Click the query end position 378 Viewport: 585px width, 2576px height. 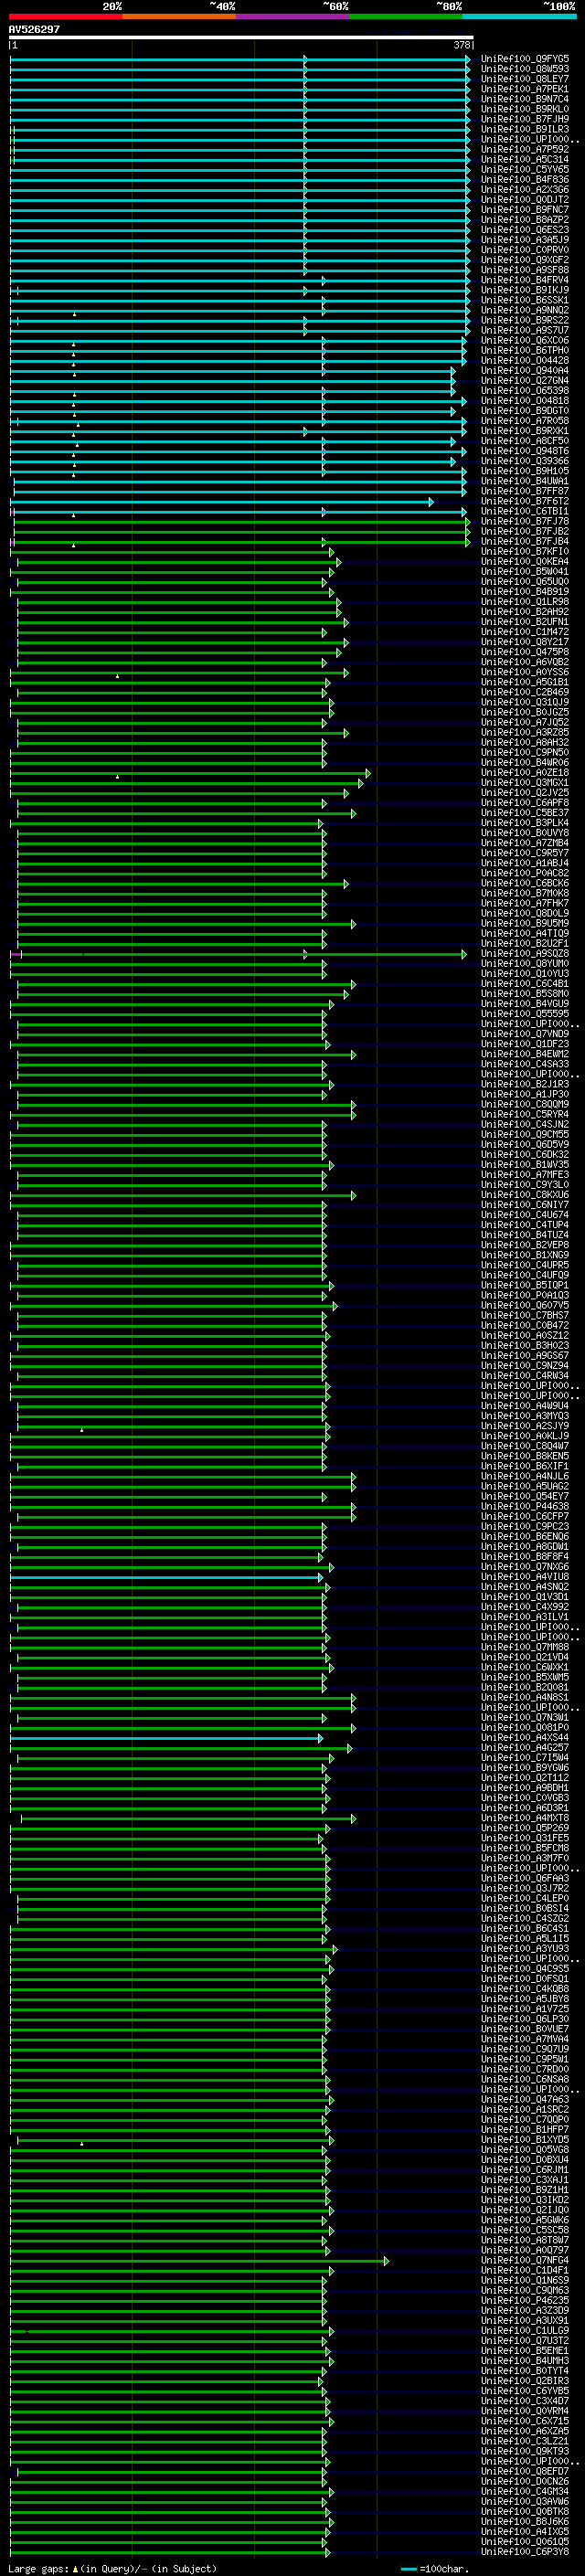[x=461, y=45]
